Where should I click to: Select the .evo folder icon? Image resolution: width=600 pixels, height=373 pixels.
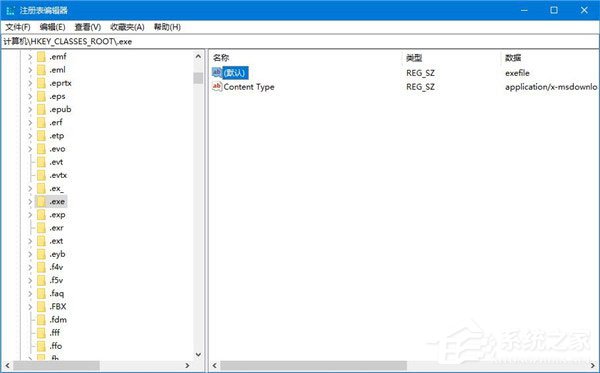click(x=41, y=149)
